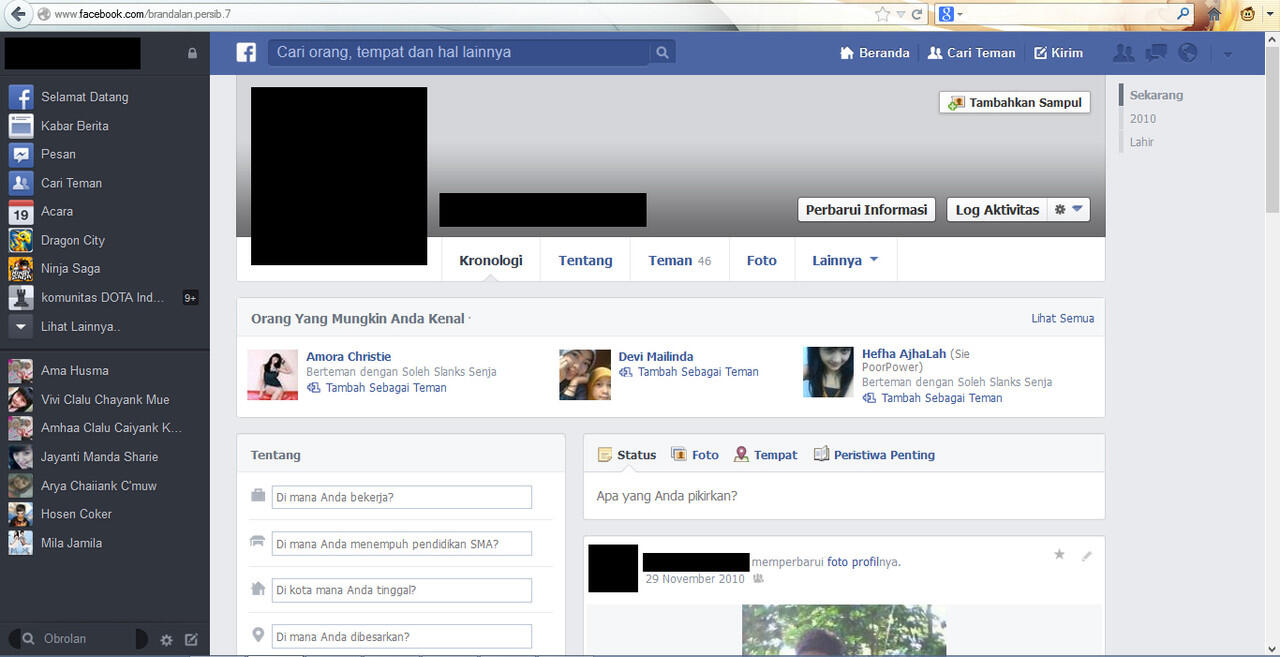
Task: Click the search magnifier button
Action: pos(662,52)
